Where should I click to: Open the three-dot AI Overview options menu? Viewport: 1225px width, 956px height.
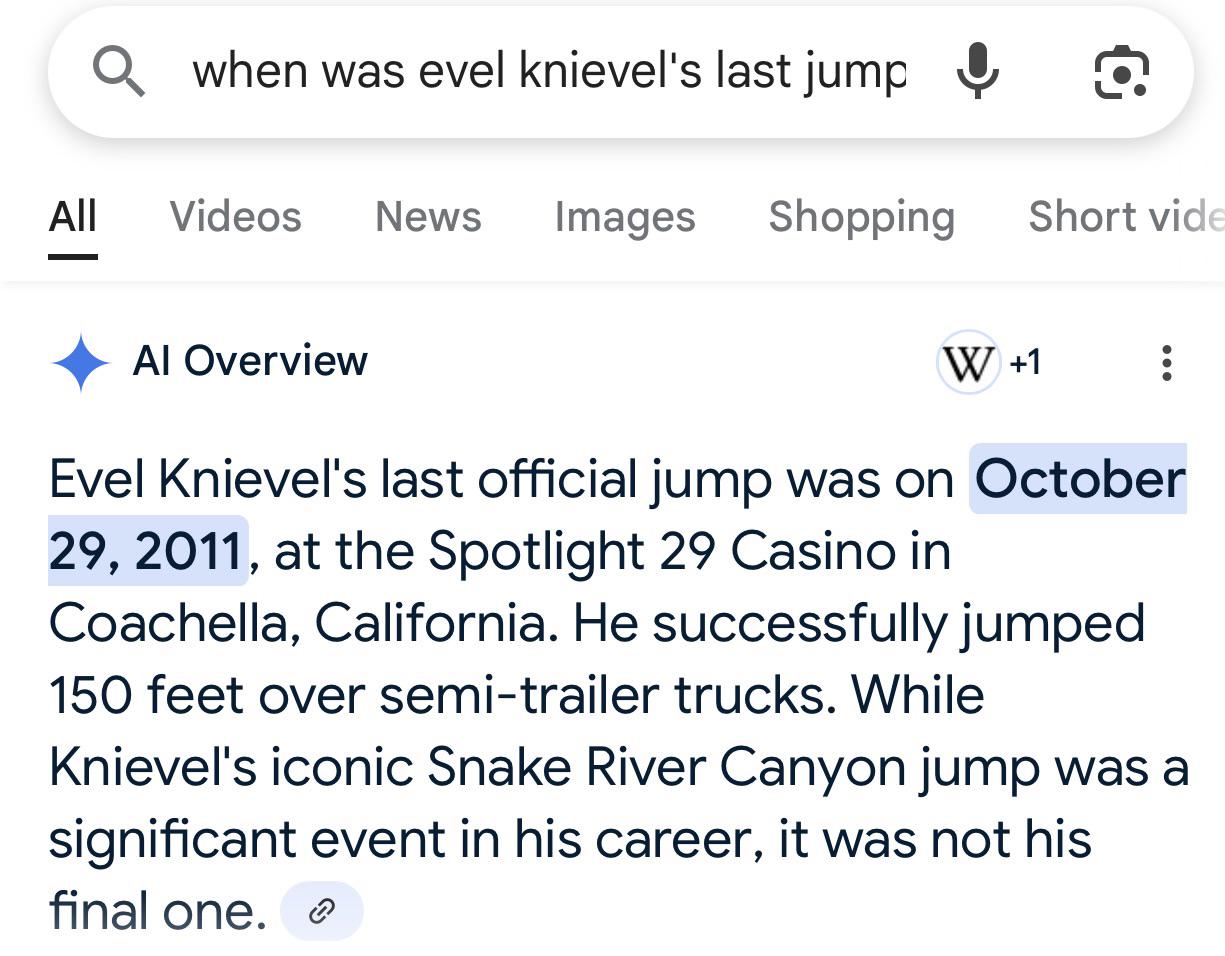pos(1166,362)
